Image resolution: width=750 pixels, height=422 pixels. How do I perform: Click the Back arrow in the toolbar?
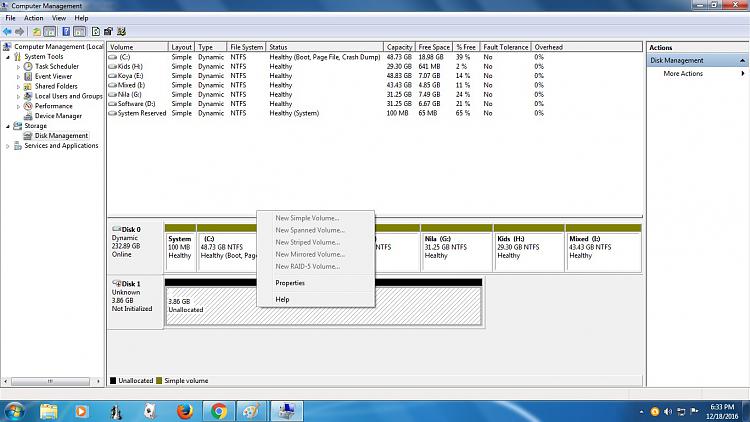(x=7, y=32)
